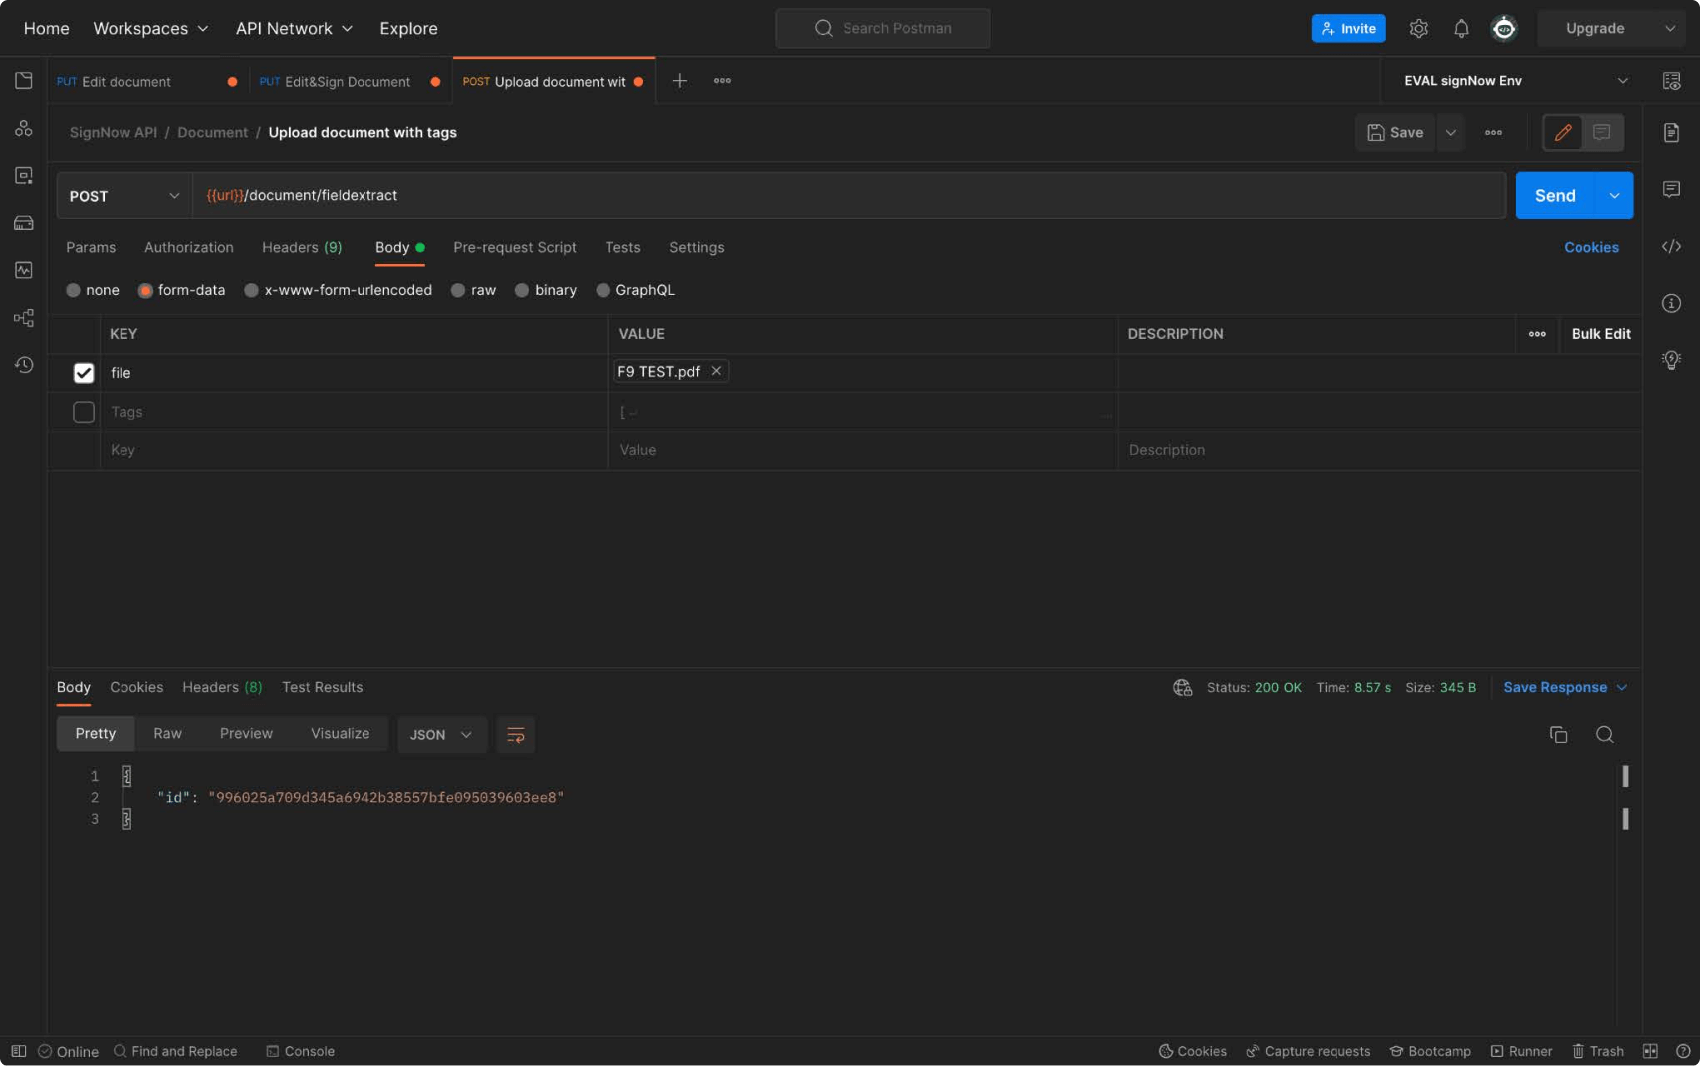Click the search icon in the response panel

[x=1604, y=735]
